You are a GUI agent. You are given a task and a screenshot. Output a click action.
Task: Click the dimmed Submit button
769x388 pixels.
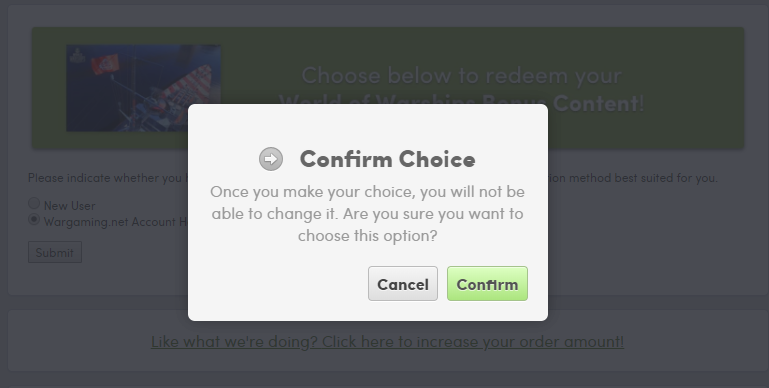[x=54, y=252]
